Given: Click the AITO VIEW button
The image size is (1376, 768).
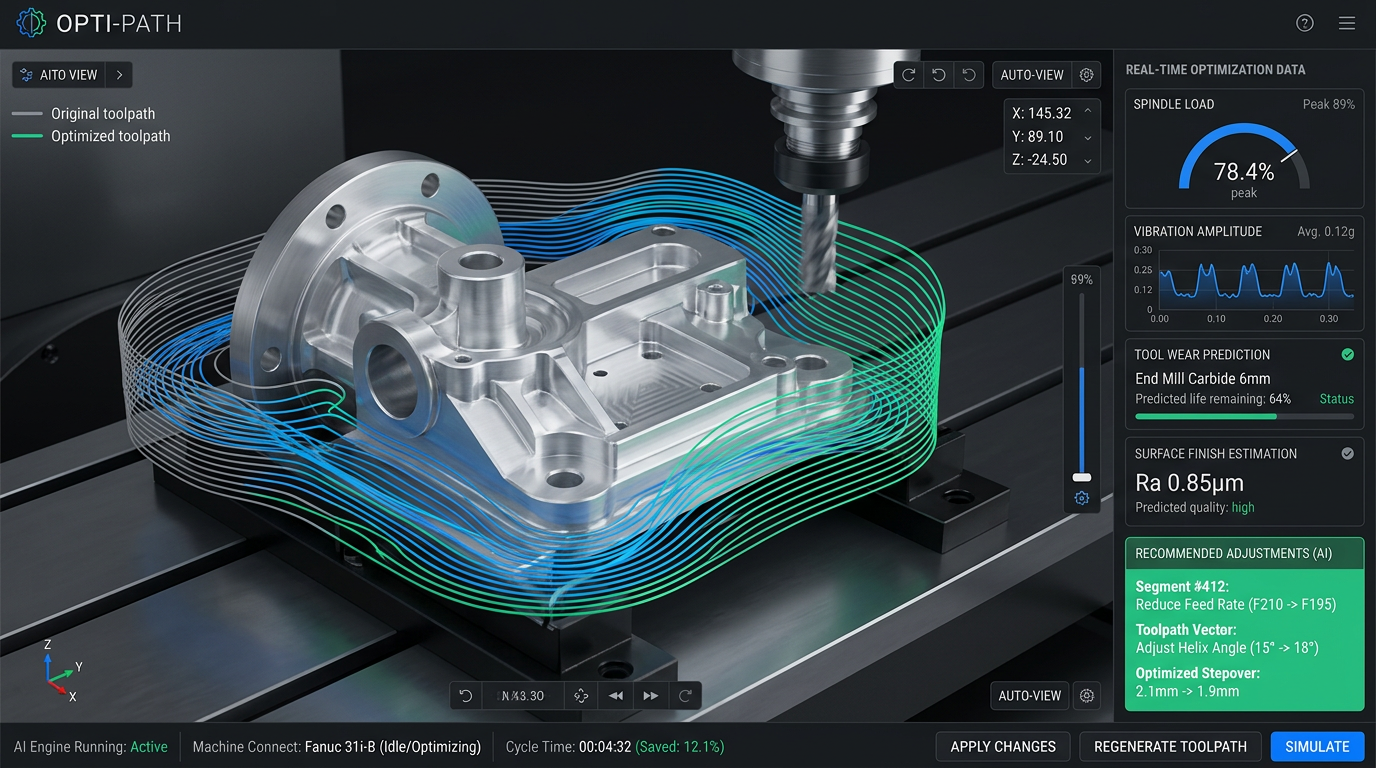Looking at the screenshot, I should pyautogui.click(x=59, y=75).
